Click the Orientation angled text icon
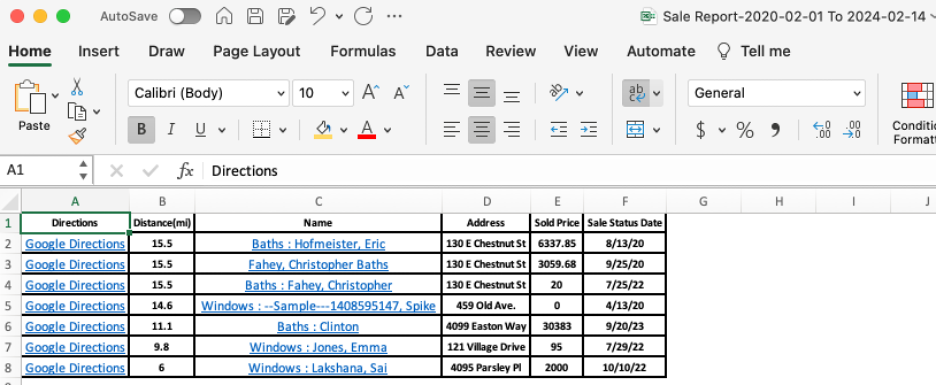This screenshot has width=936, height=386. coord(559,92)
